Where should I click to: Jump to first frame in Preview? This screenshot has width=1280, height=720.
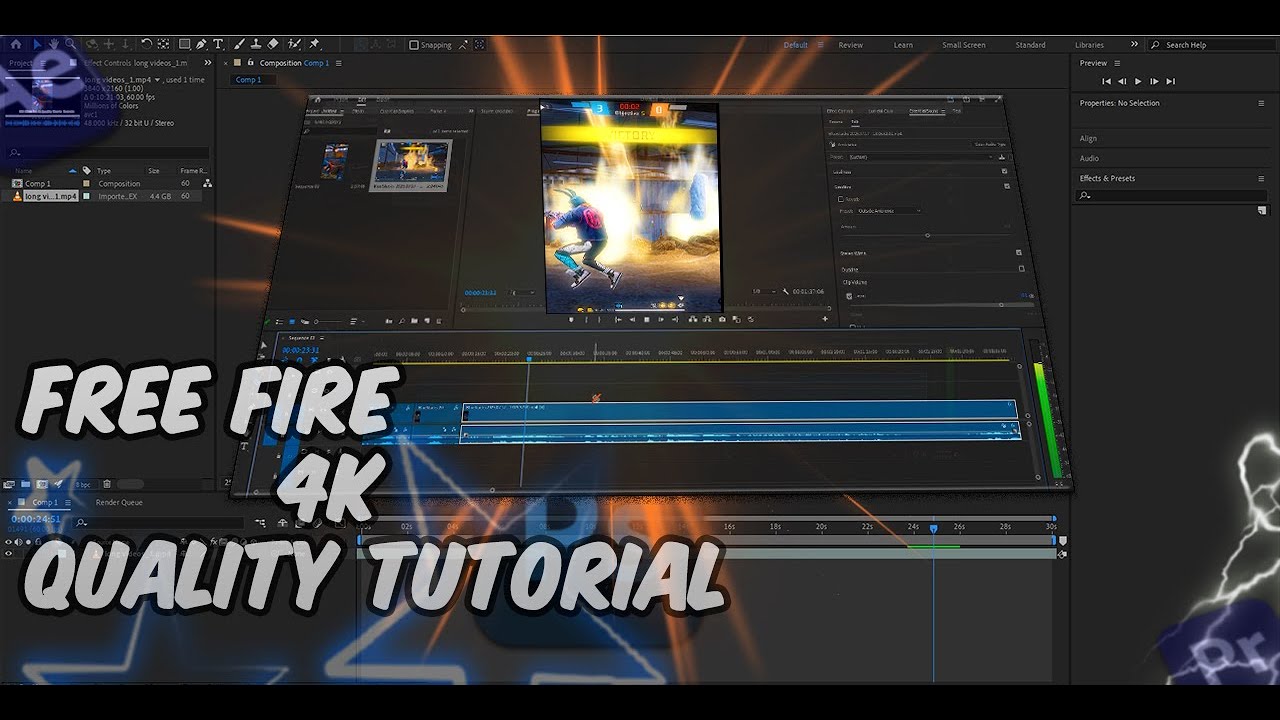tap(1106, 81)
